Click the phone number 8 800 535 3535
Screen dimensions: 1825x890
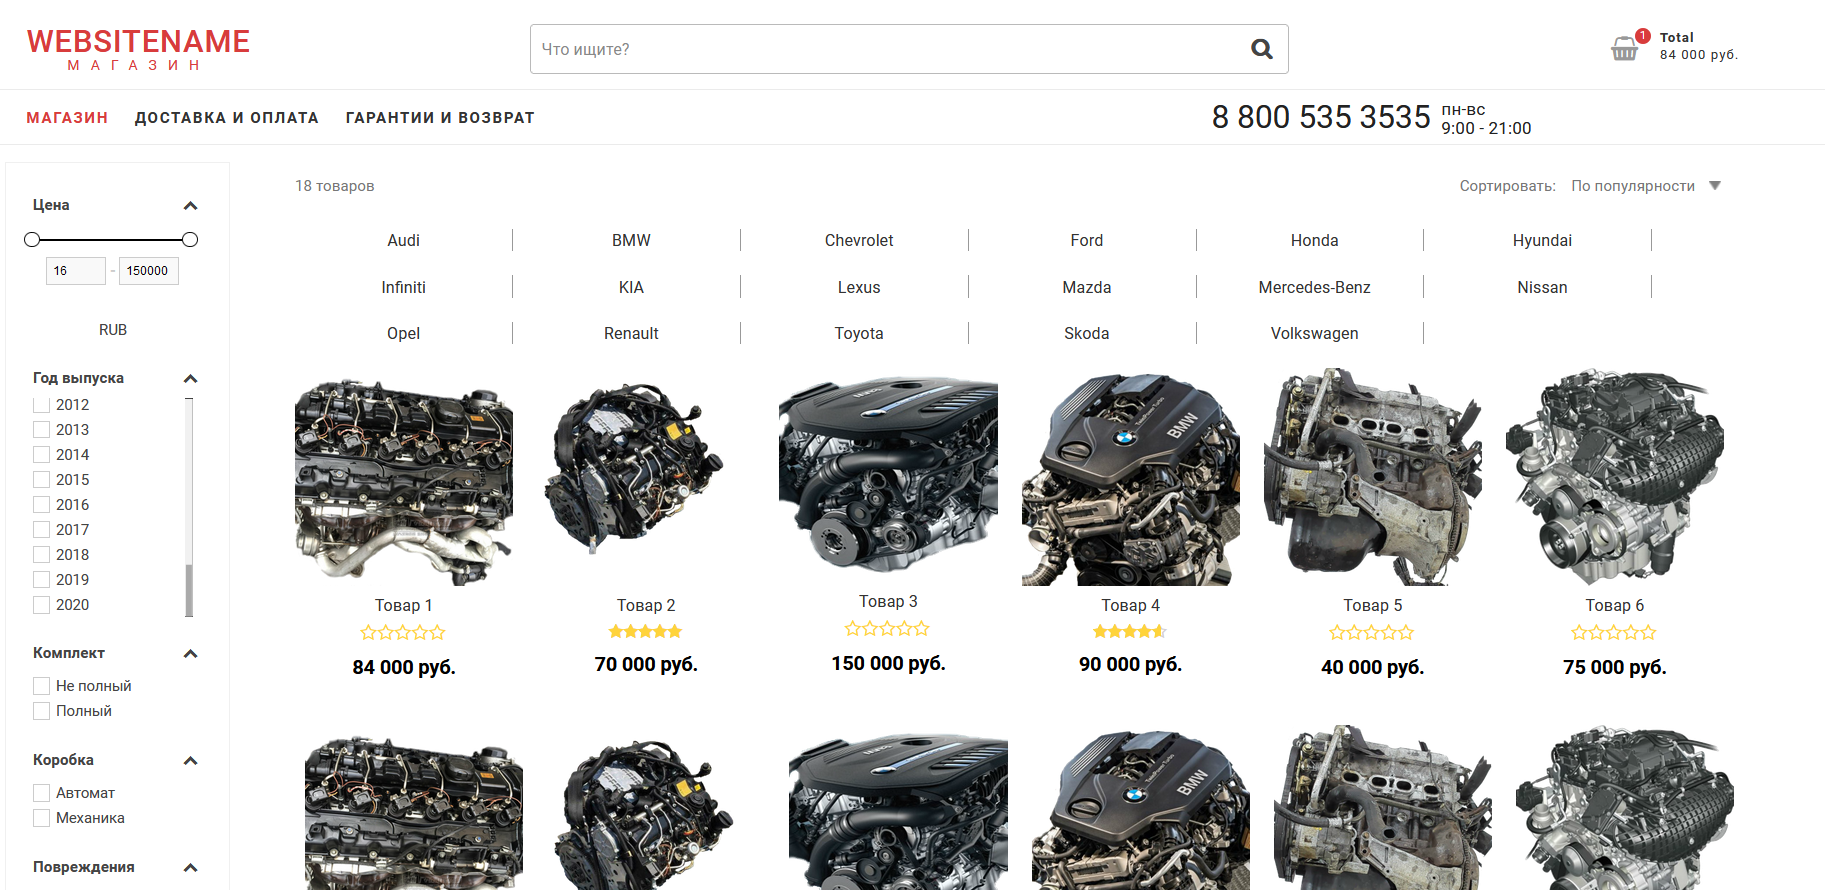click(1321, 117)
